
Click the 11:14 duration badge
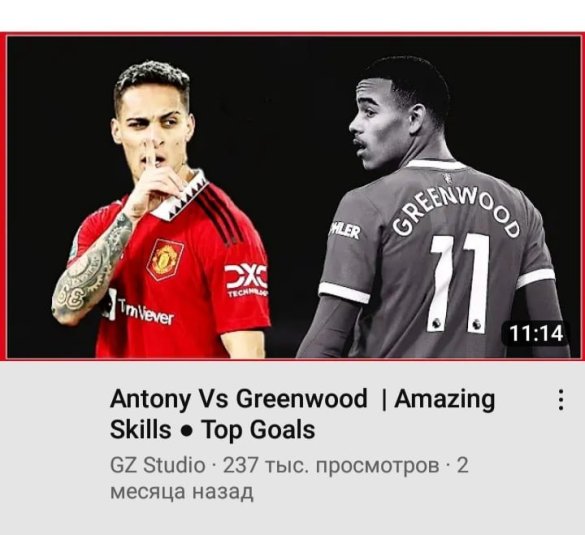[x=536, y=333]
